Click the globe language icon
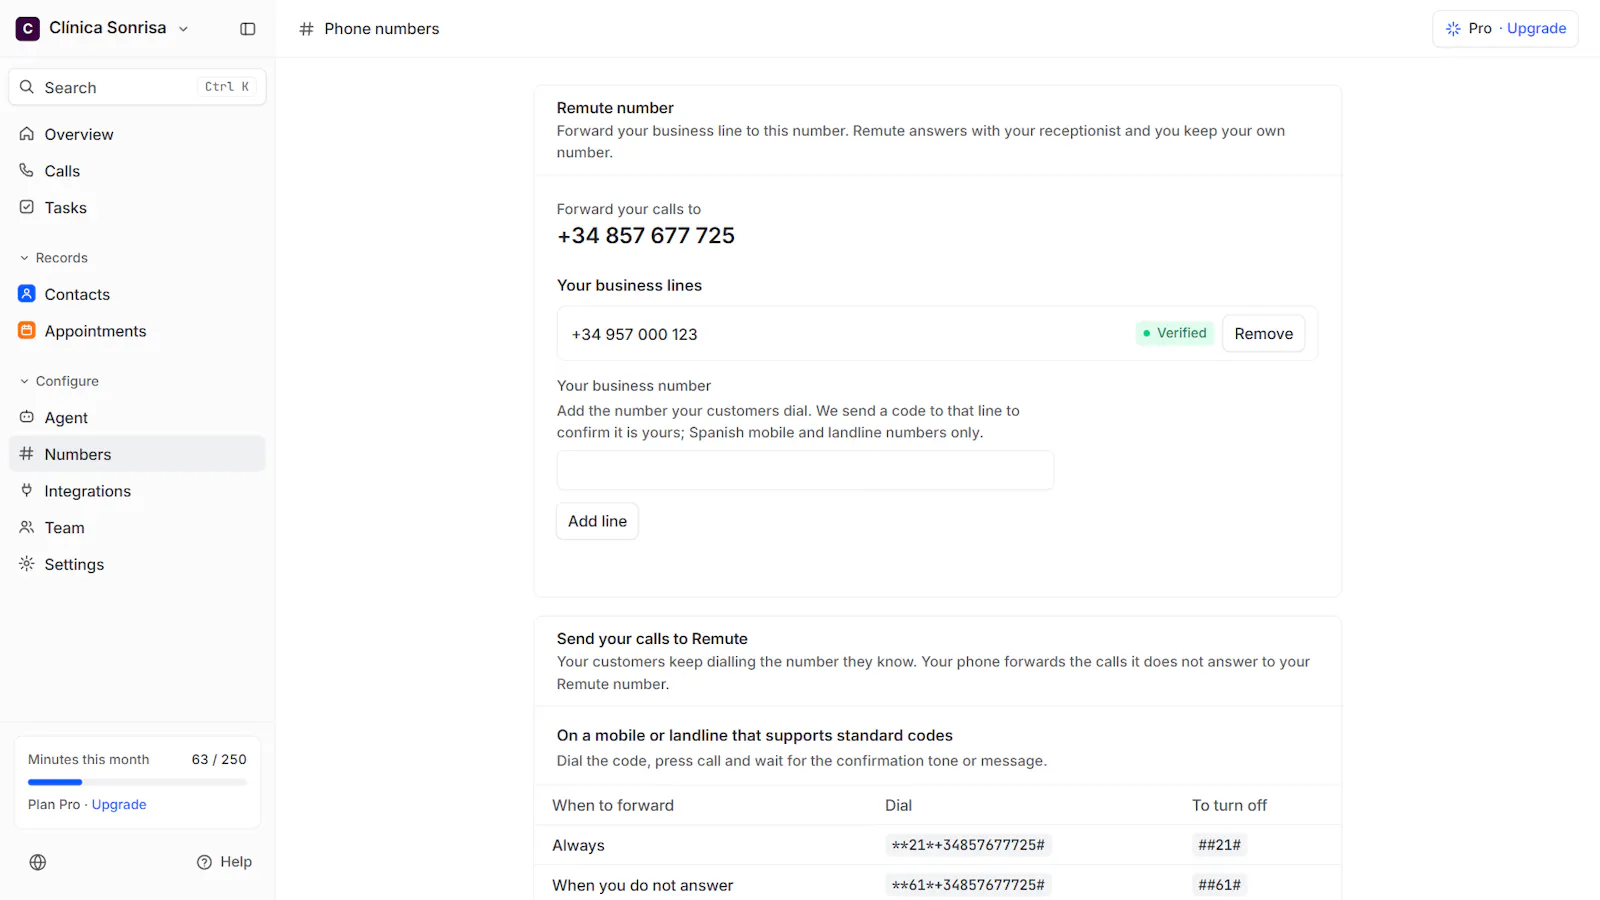This screenshot has width=1600, height=900. click(x=38, y=862)
